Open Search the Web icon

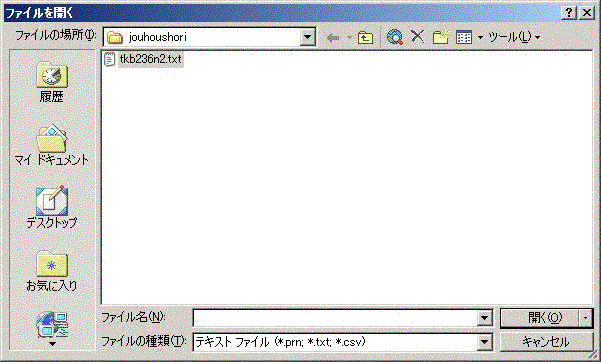[394, 37]
